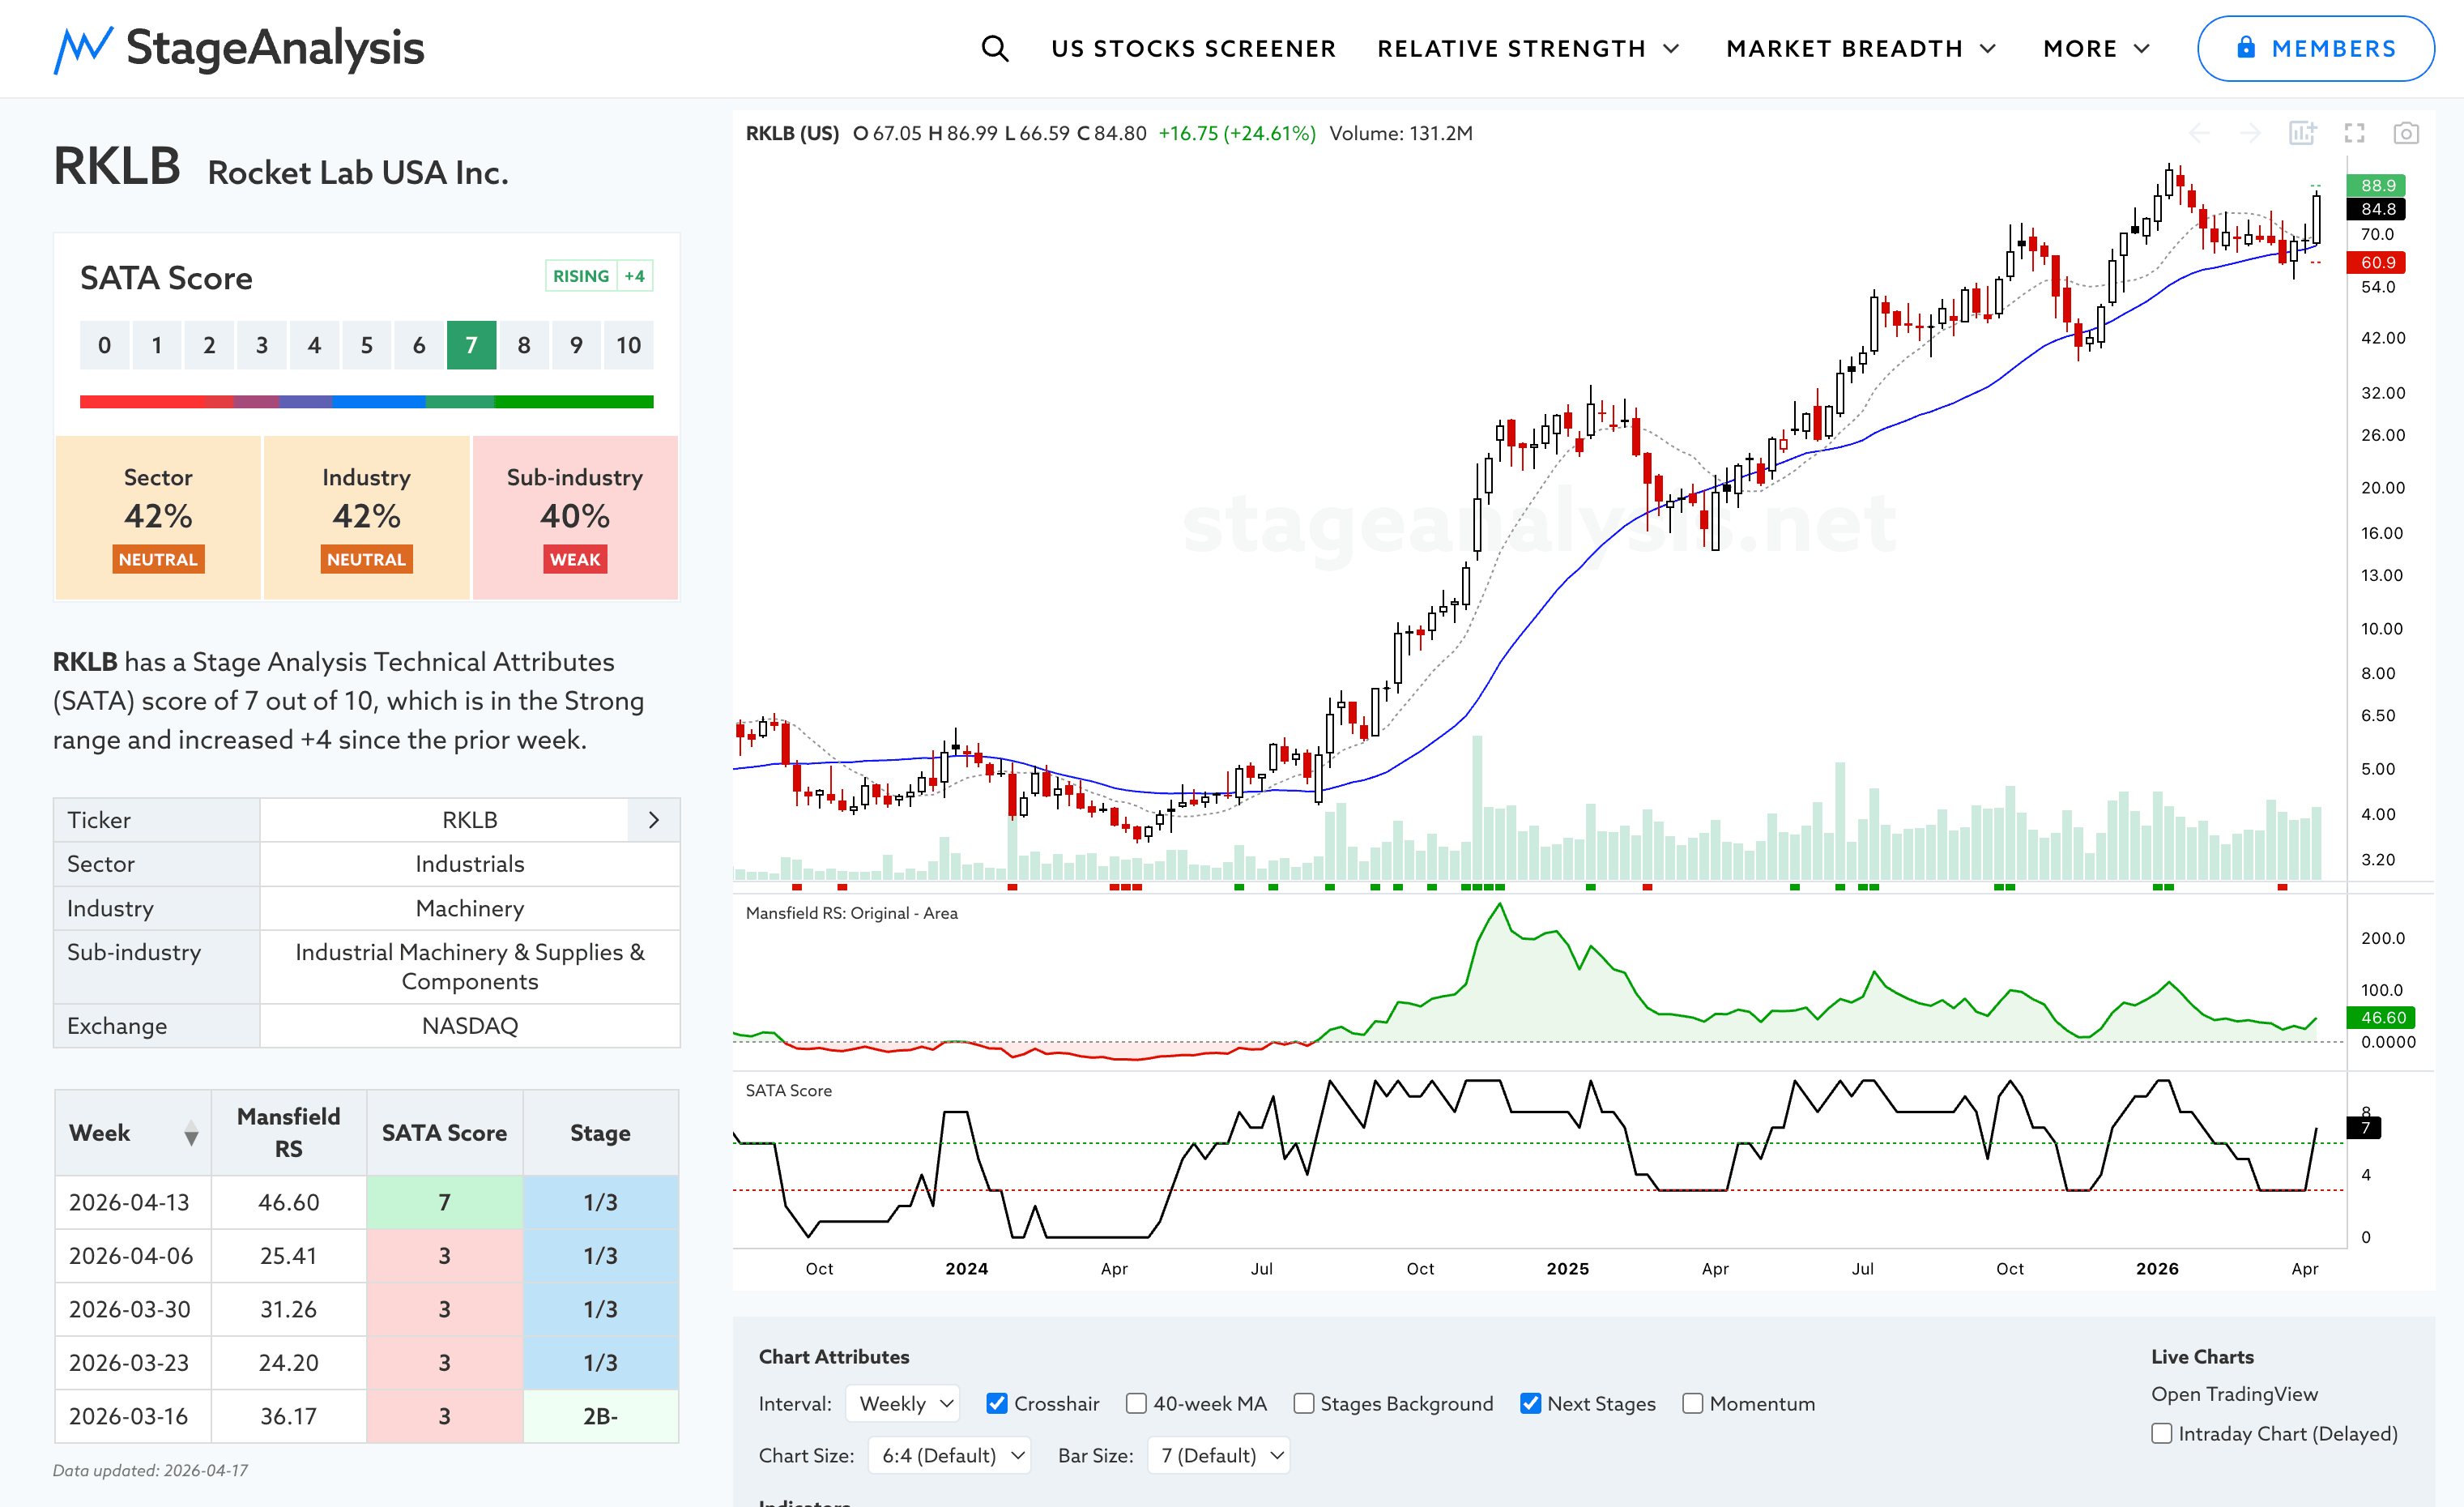Enter fullscreen chart mode

tap(2354, 133)
